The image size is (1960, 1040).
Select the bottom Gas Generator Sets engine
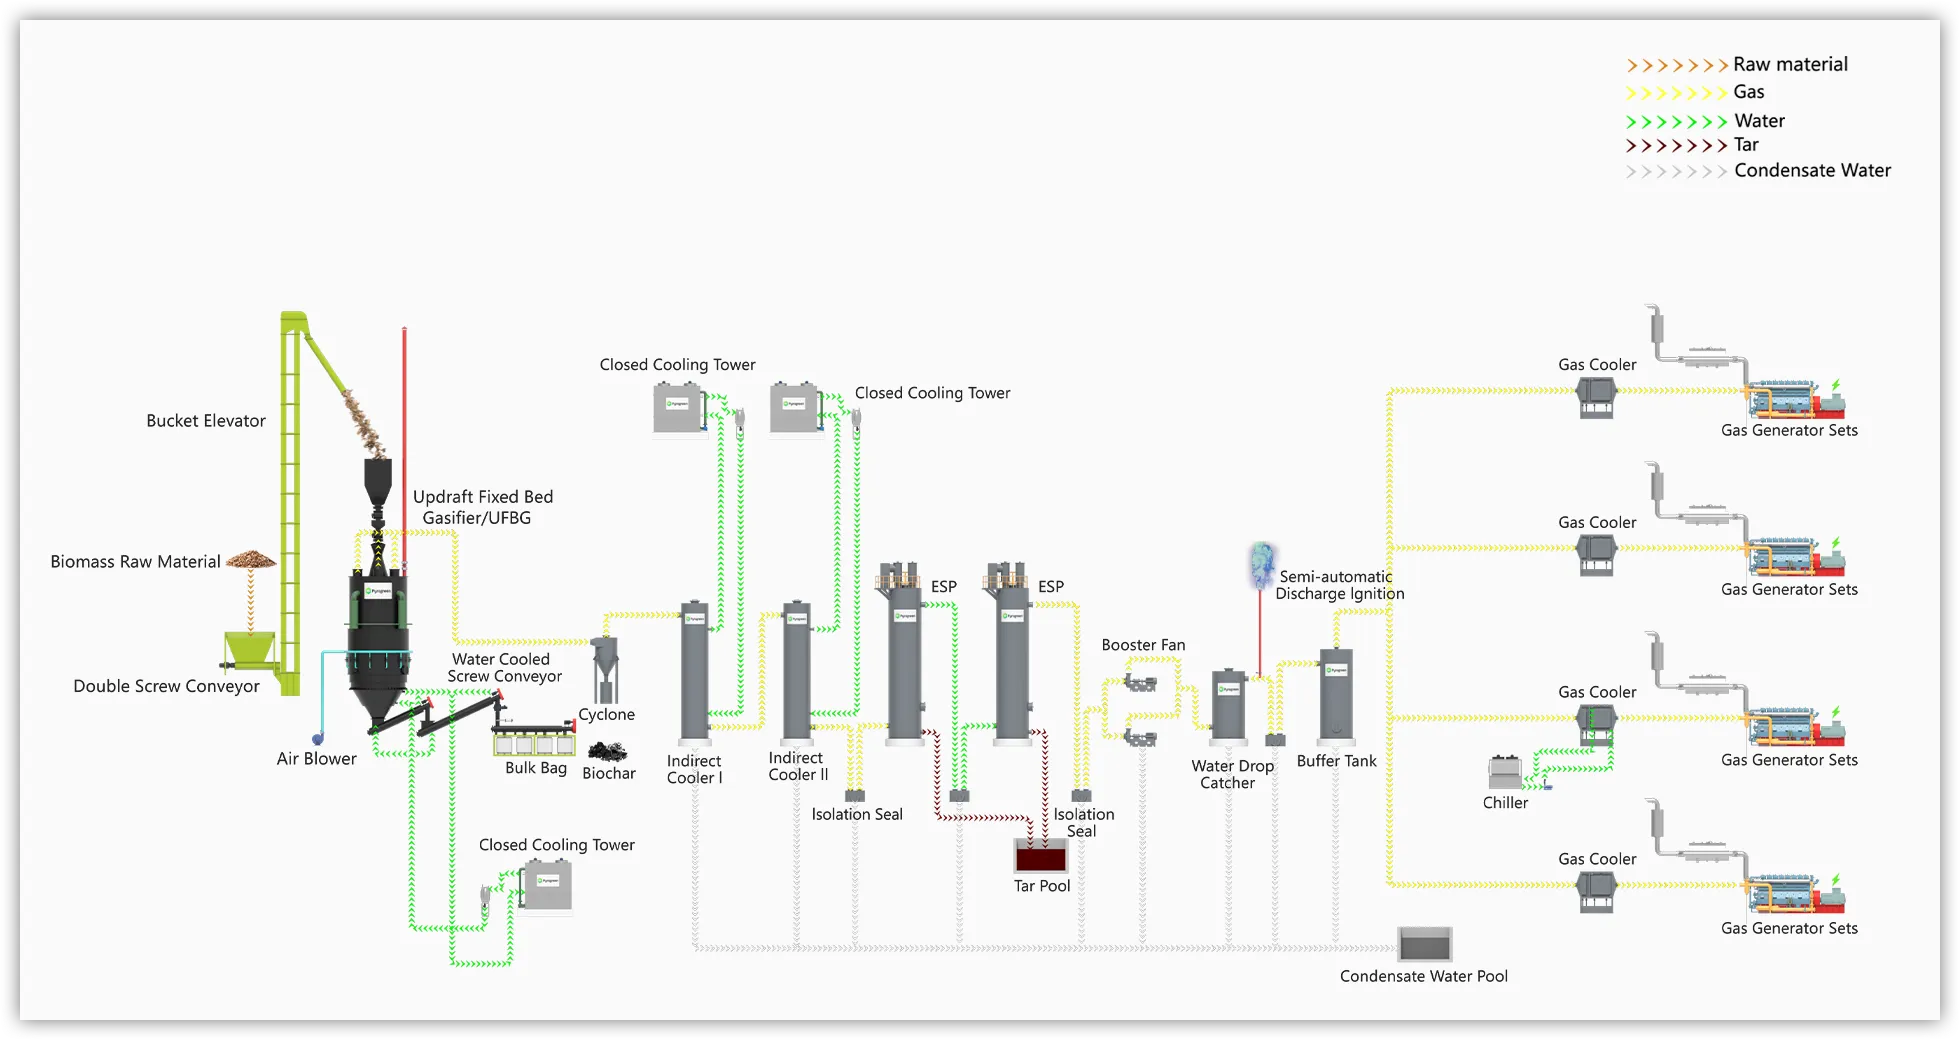(1796, 893)
